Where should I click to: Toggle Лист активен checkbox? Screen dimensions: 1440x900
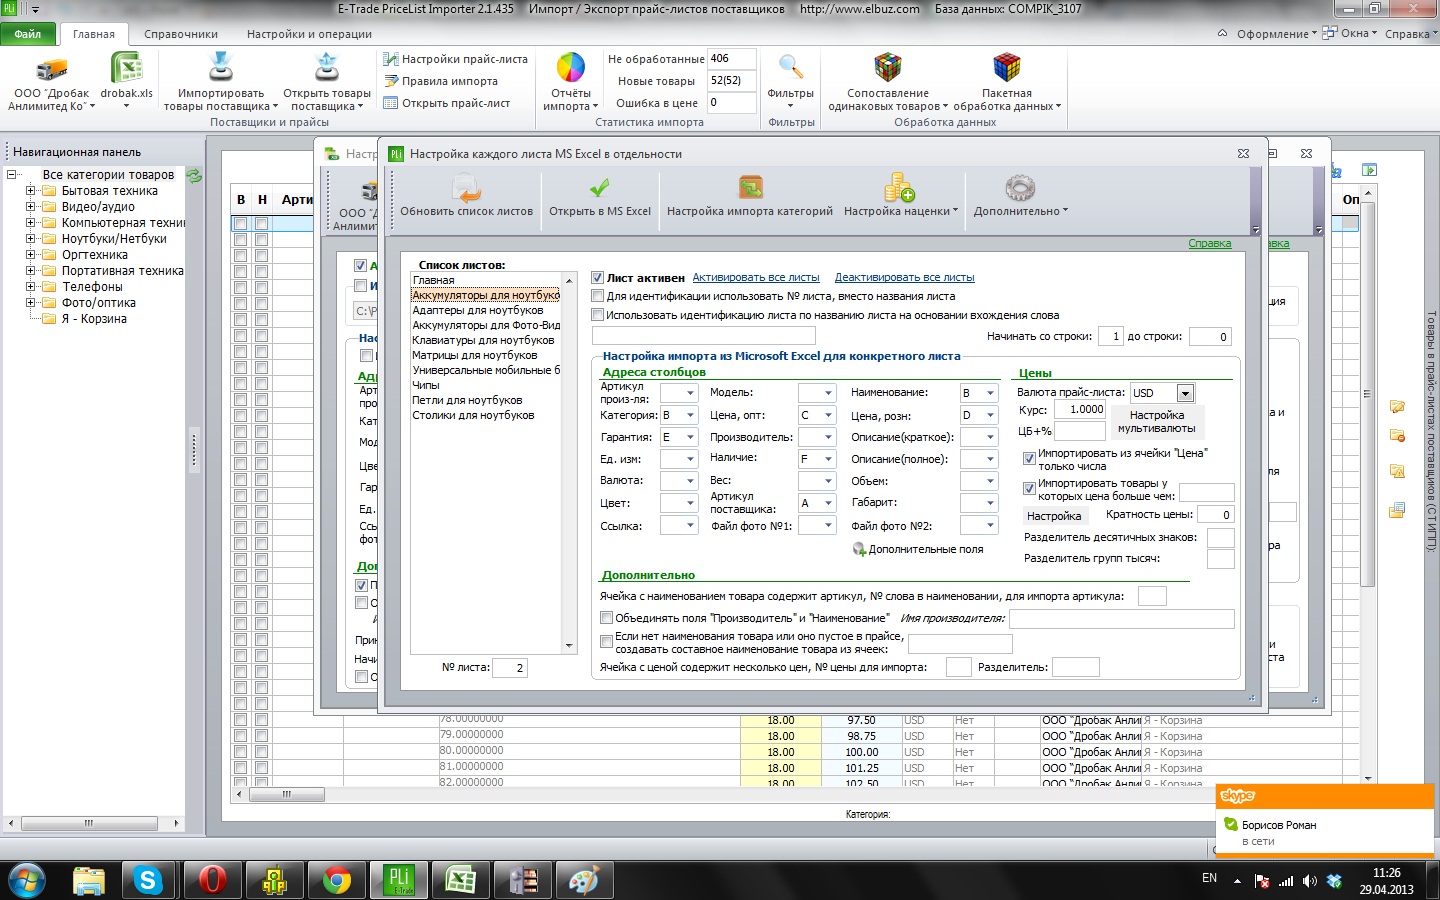coord(597,278)
